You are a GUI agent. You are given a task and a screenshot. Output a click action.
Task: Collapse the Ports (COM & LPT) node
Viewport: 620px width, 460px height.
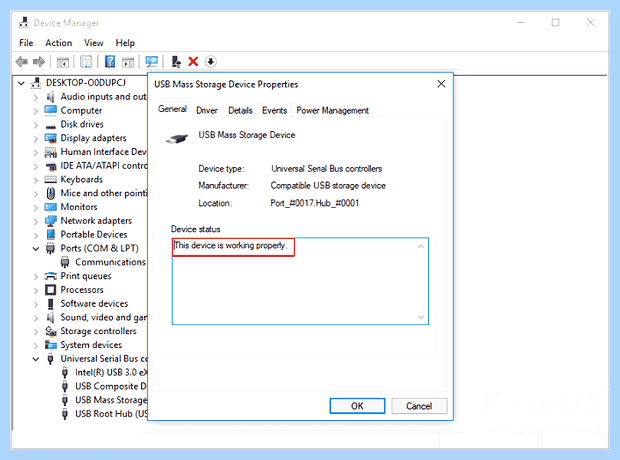(36, 249)
